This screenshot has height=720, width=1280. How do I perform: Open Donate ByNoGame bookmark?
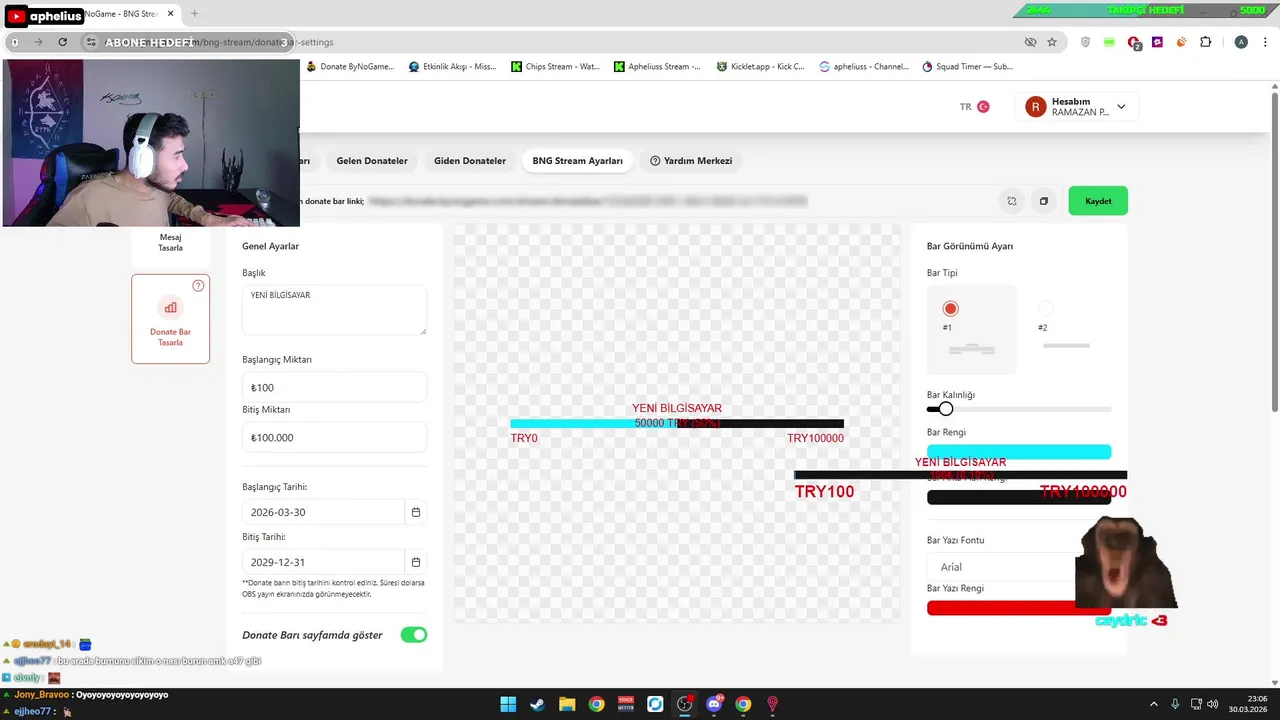350,67
